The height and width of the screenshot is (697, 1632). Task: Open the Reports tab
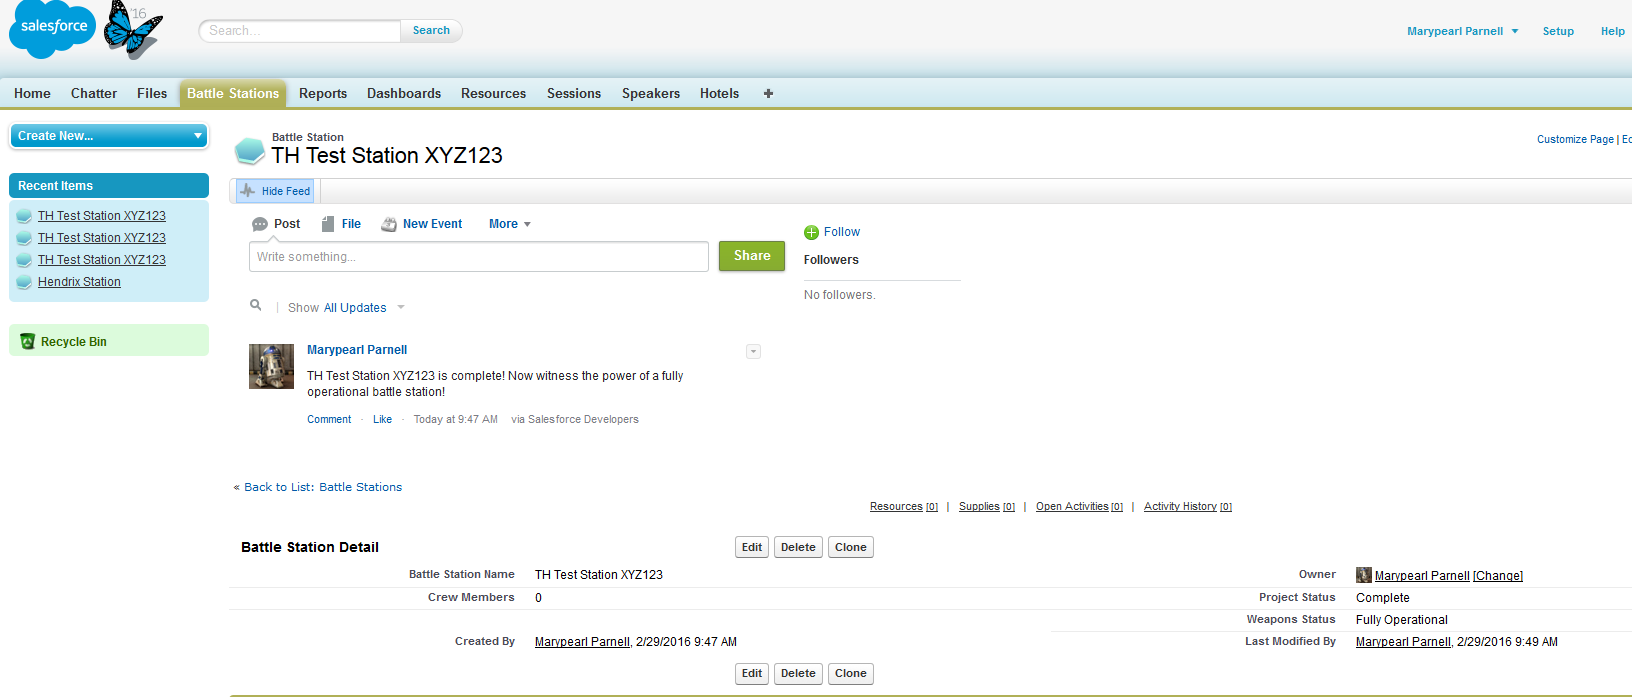[x=323, y=93]
